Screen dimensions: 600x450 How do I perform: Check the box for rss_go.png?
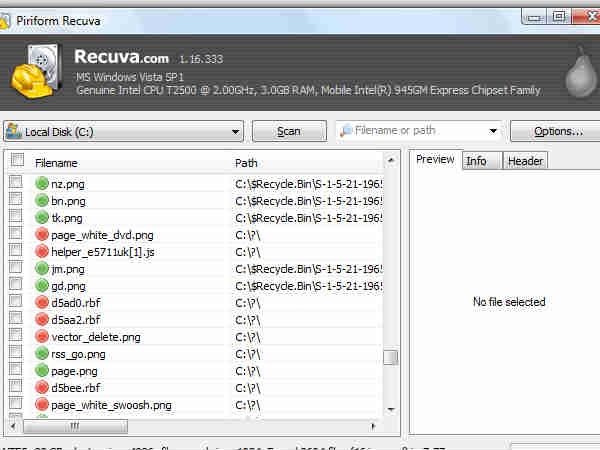[16, 352]
